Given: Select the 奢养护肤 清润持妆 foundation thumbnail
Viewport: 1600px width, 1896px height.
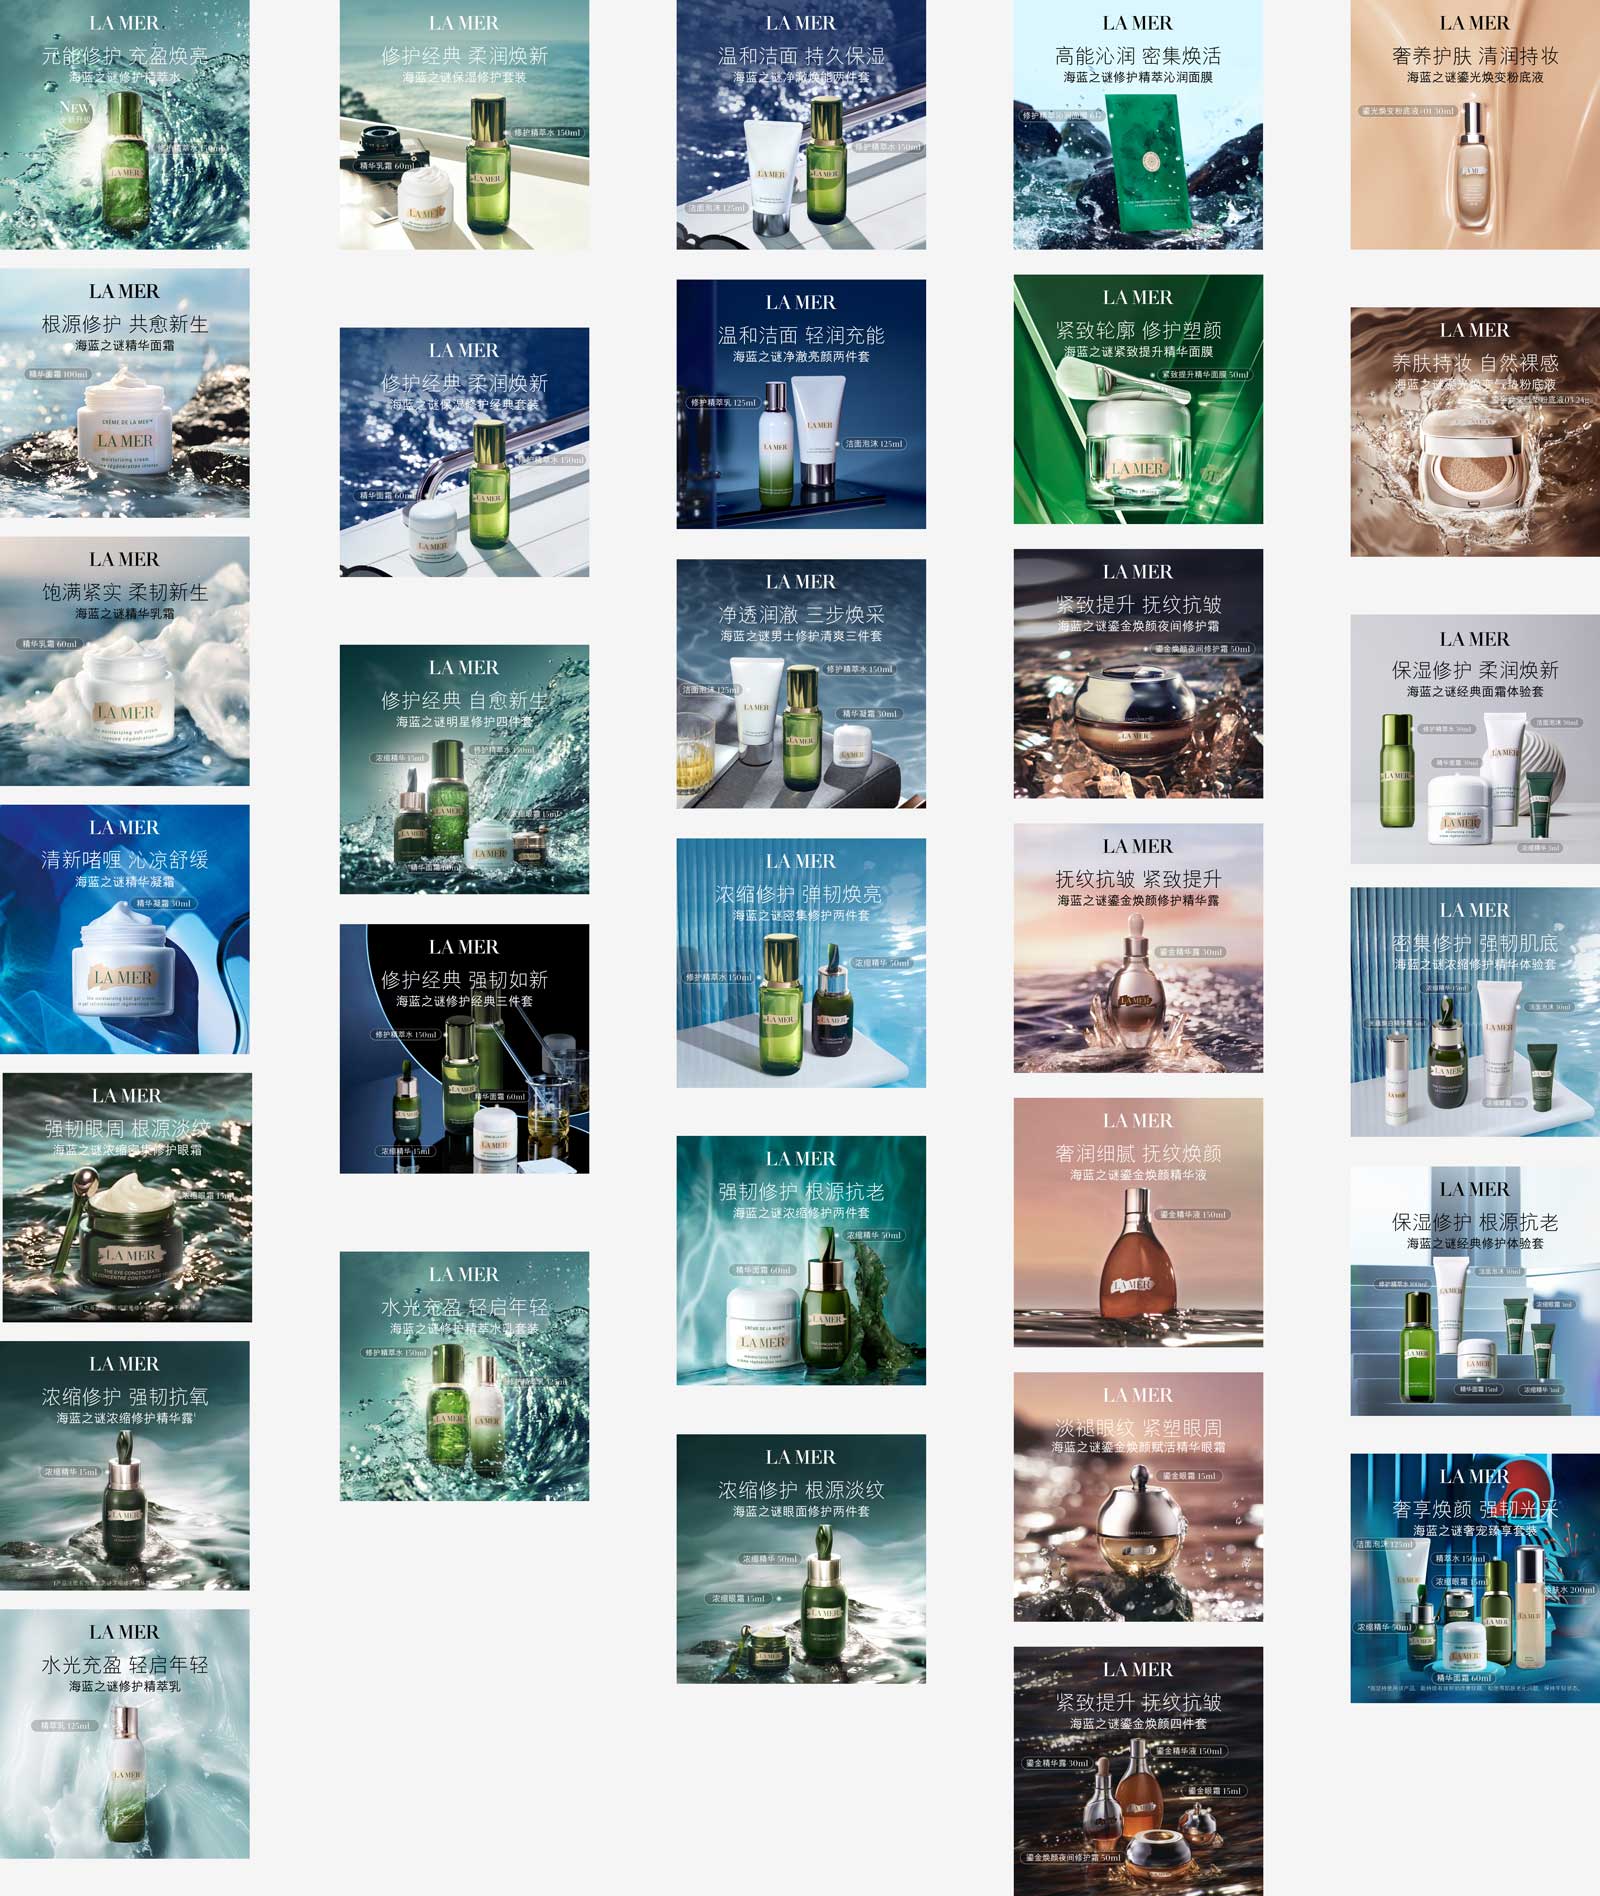Looking at the screenshot, I should pyautogui.click(x=1475, y=125).
